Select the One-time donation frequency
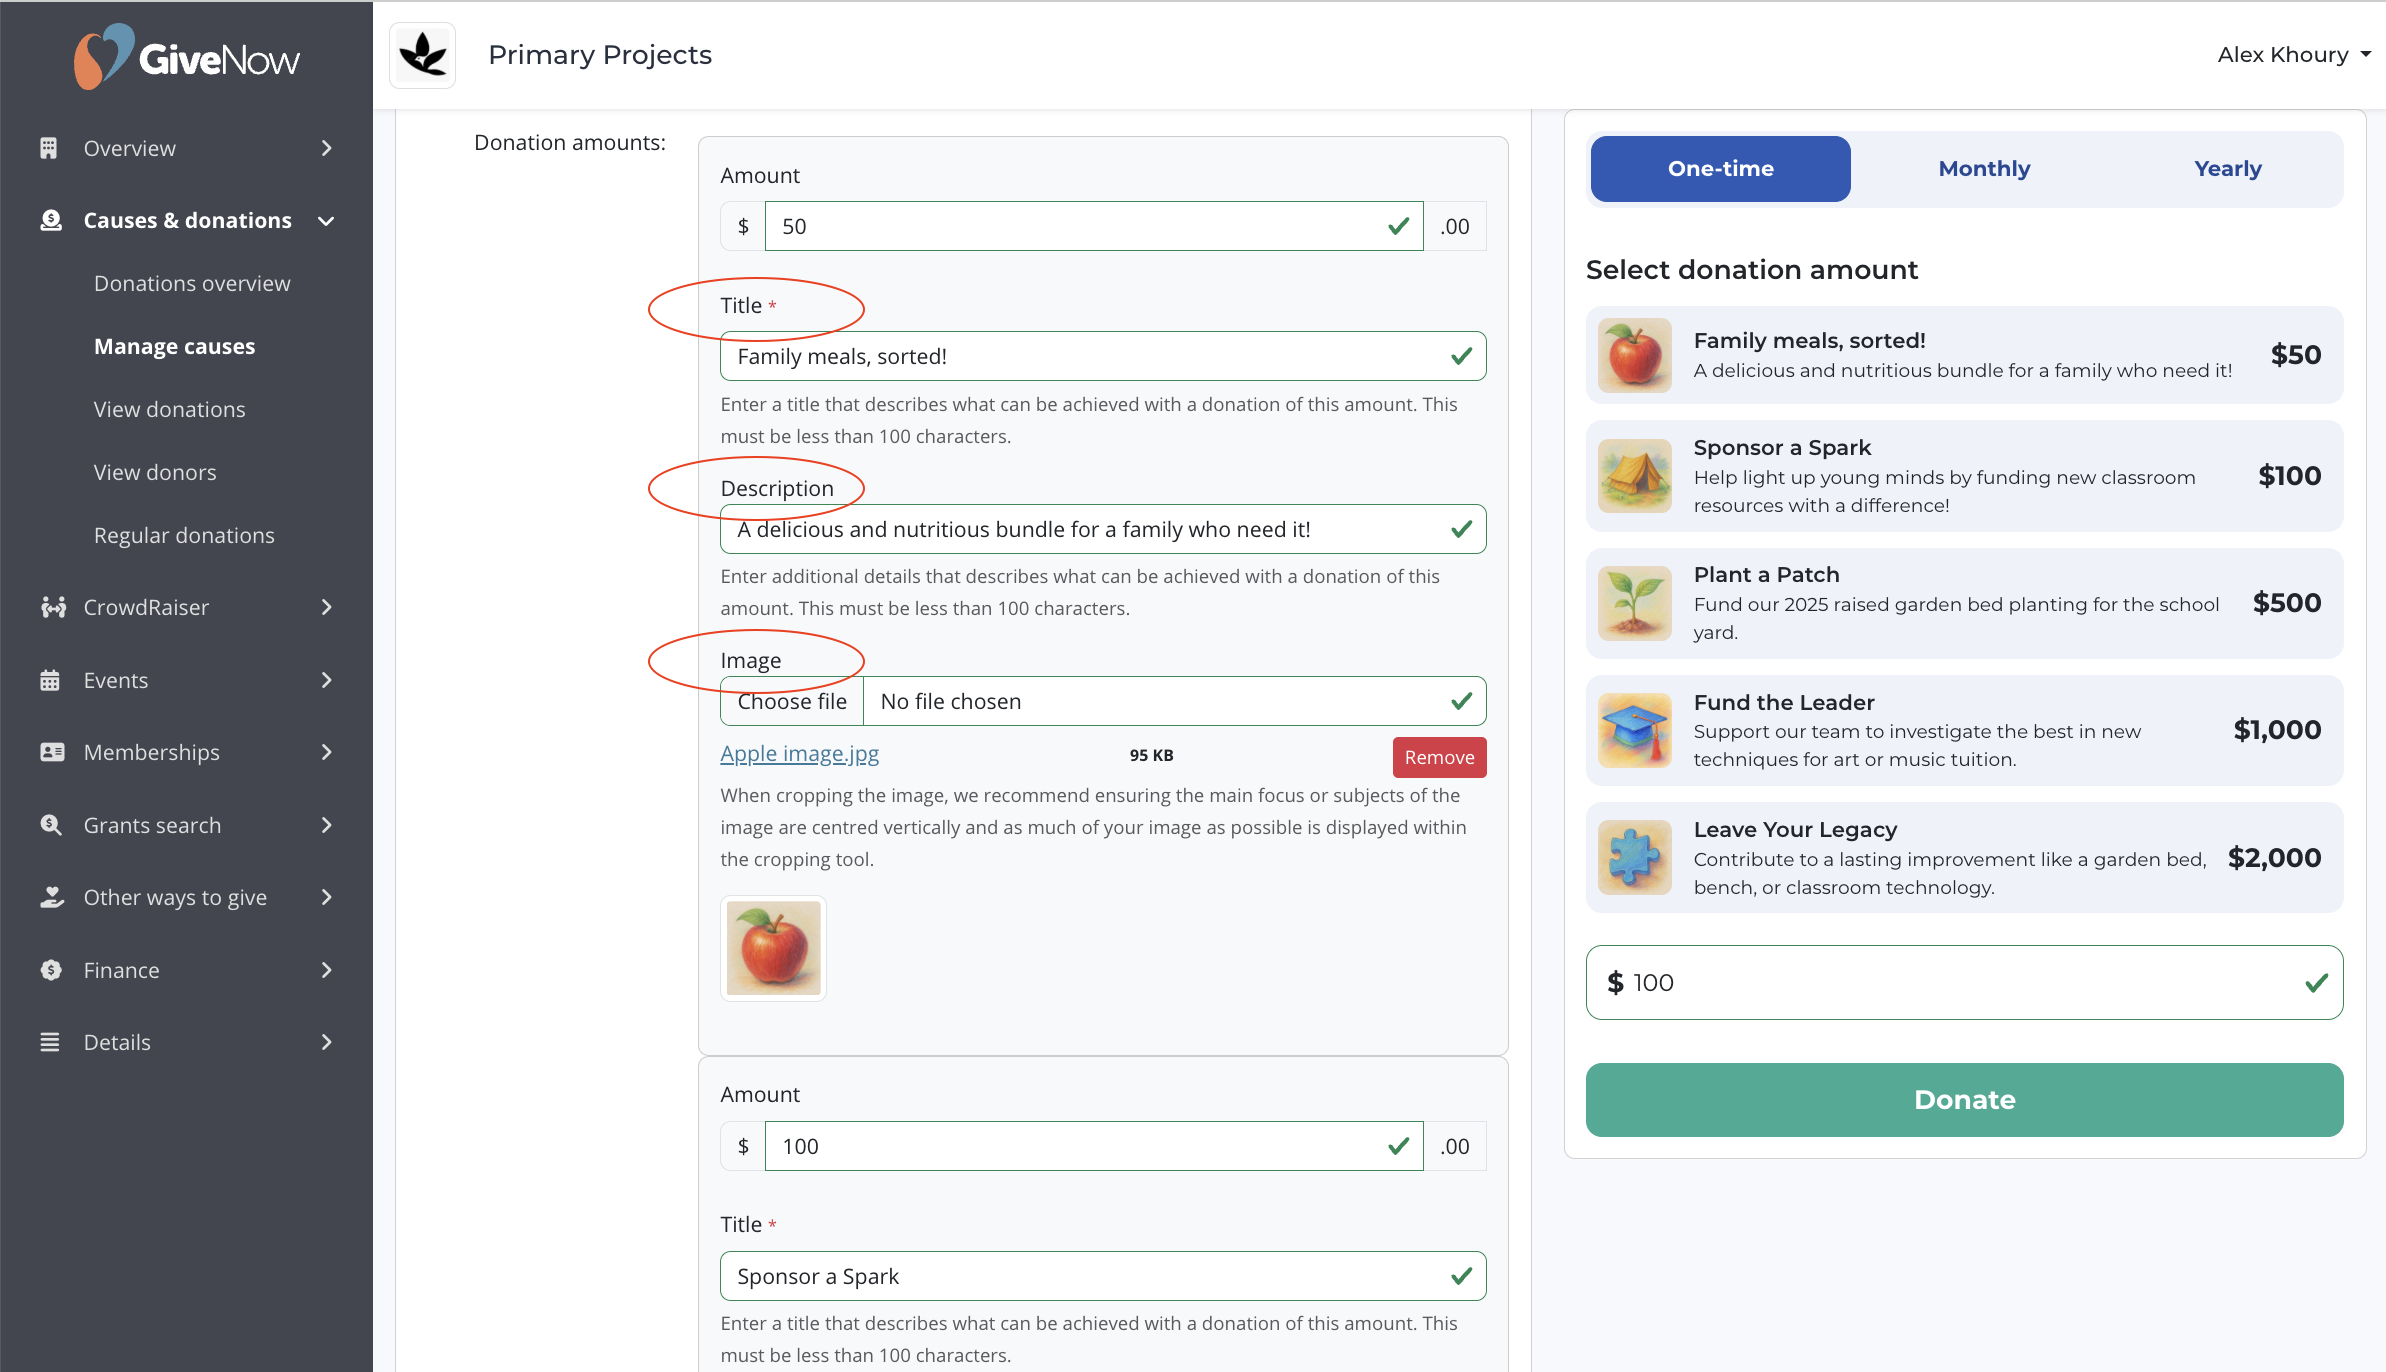The width and height of the screenshot is (2386, 1372). tap(1720, 169)
